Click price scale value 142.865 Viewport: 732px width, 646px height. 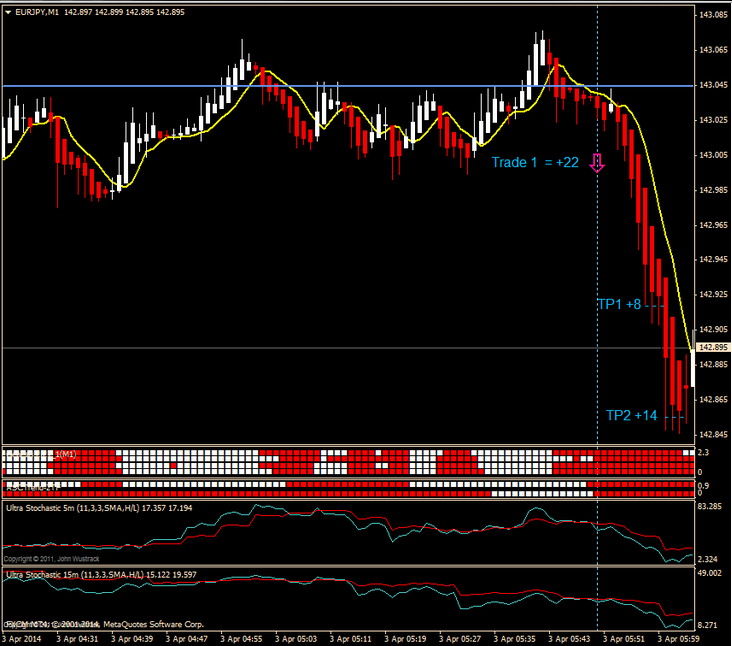click(713, 400)
